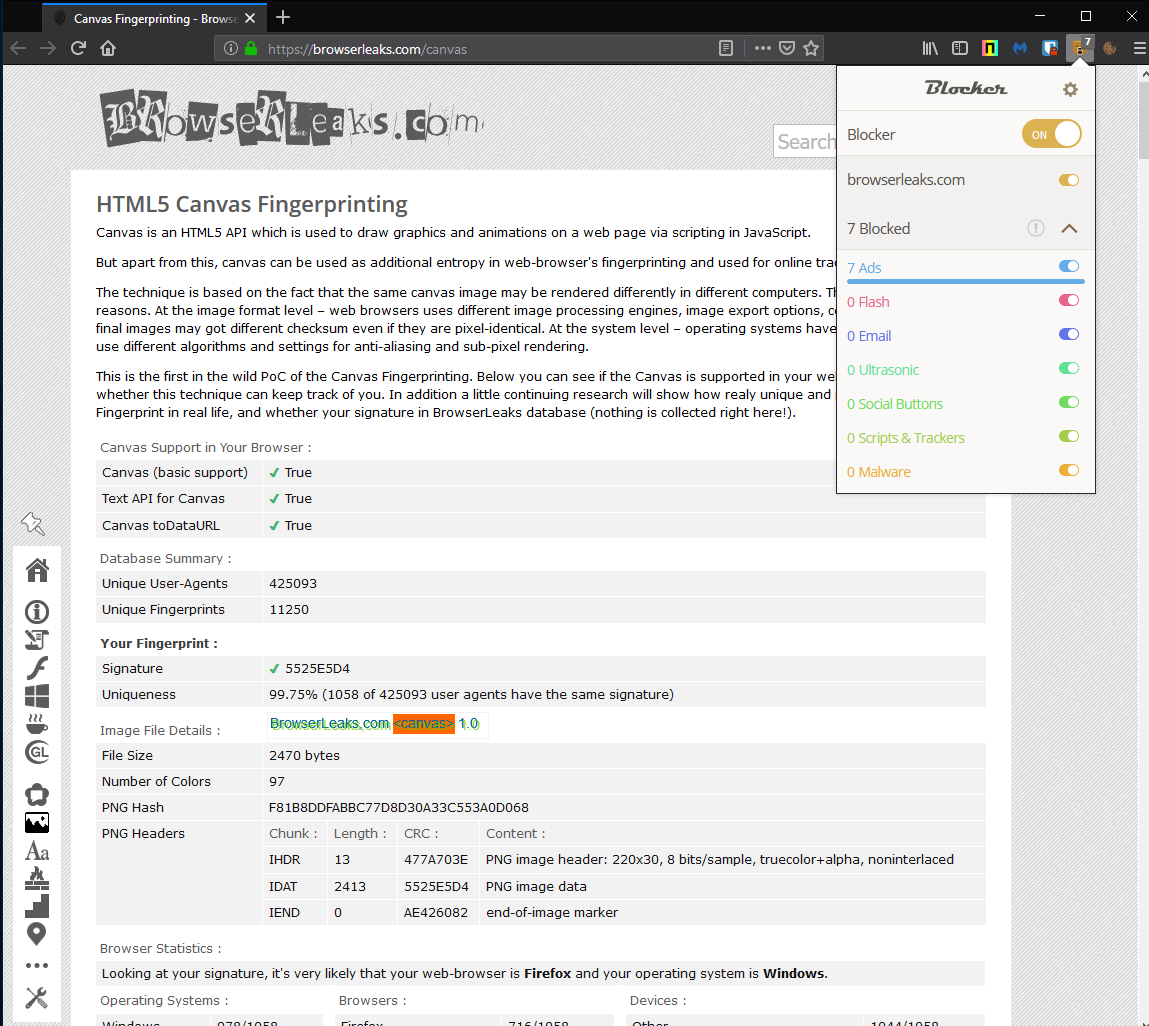
Task: Toggle Ultrasonic blocking switch
Action: [1068, 368]
